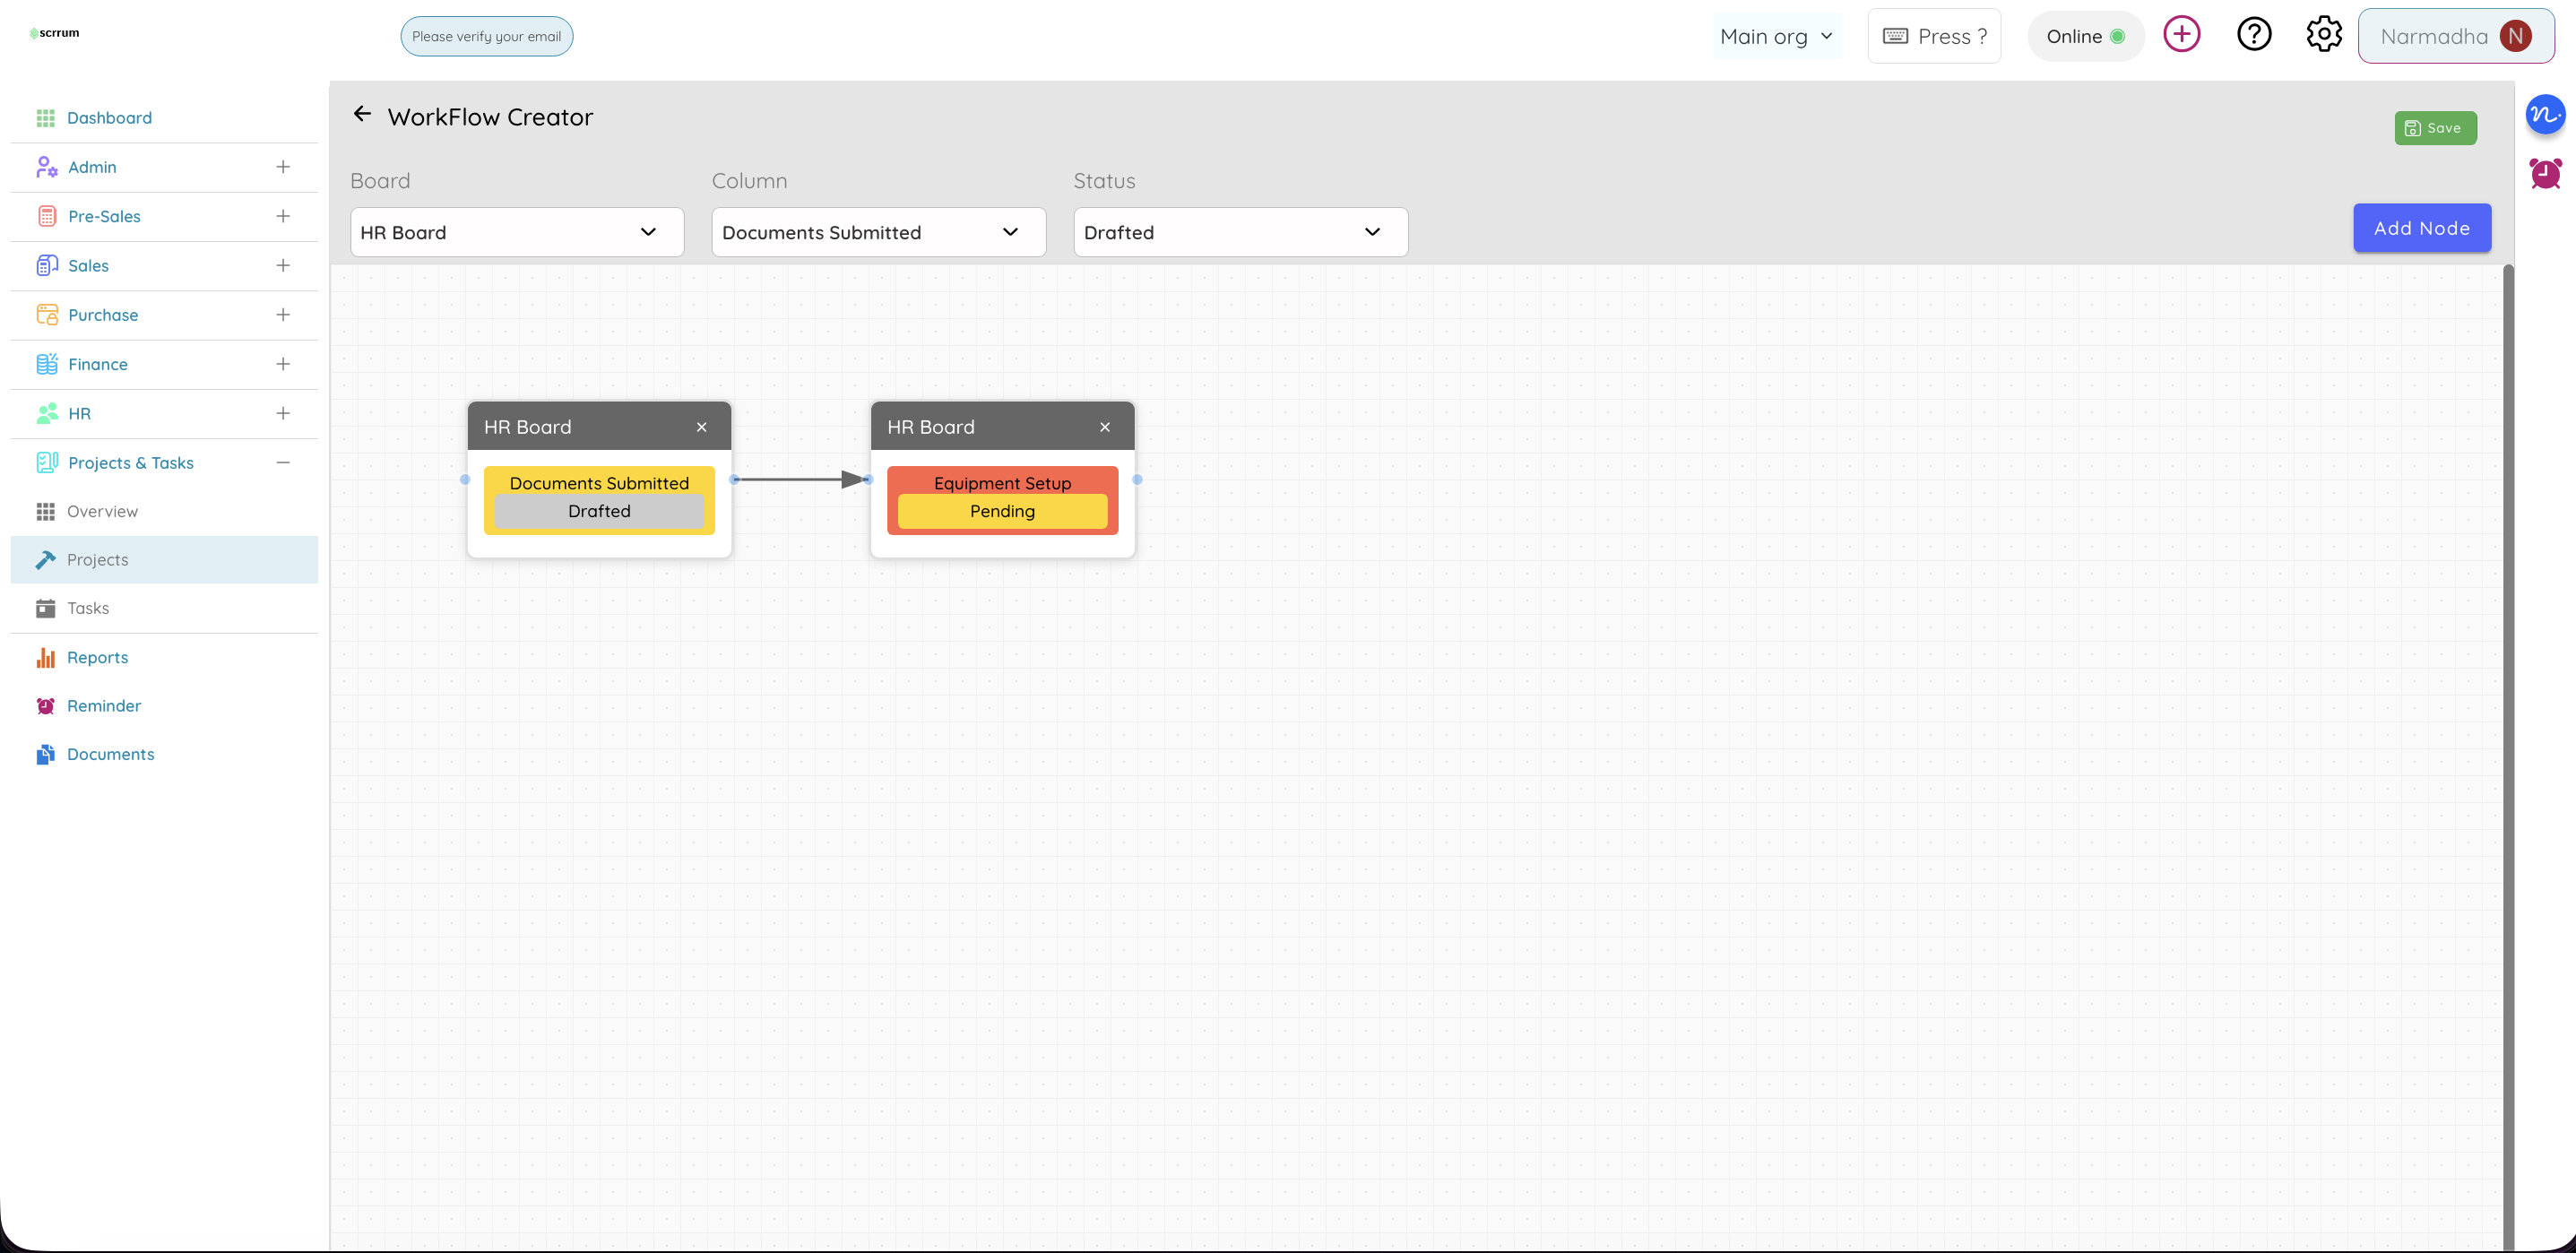Remove the Equipment Setup node with its X
The image size is (2576, 1253).
(x=1104, y=427)
